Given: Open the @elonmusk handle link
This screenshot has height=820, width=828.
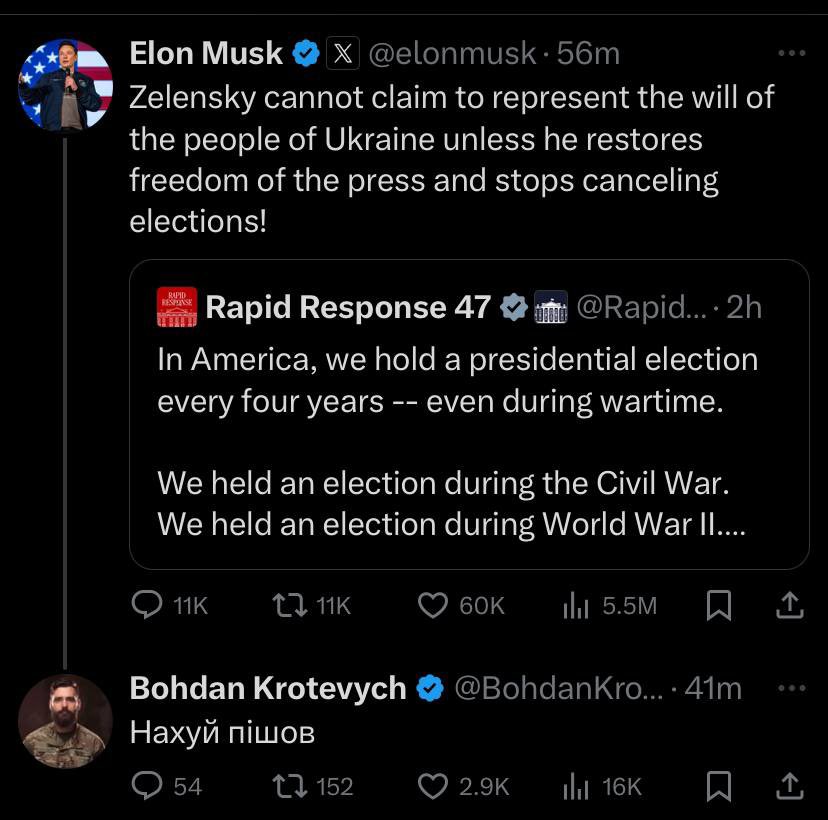Looking at the screenshot, I should coord(452,53).
